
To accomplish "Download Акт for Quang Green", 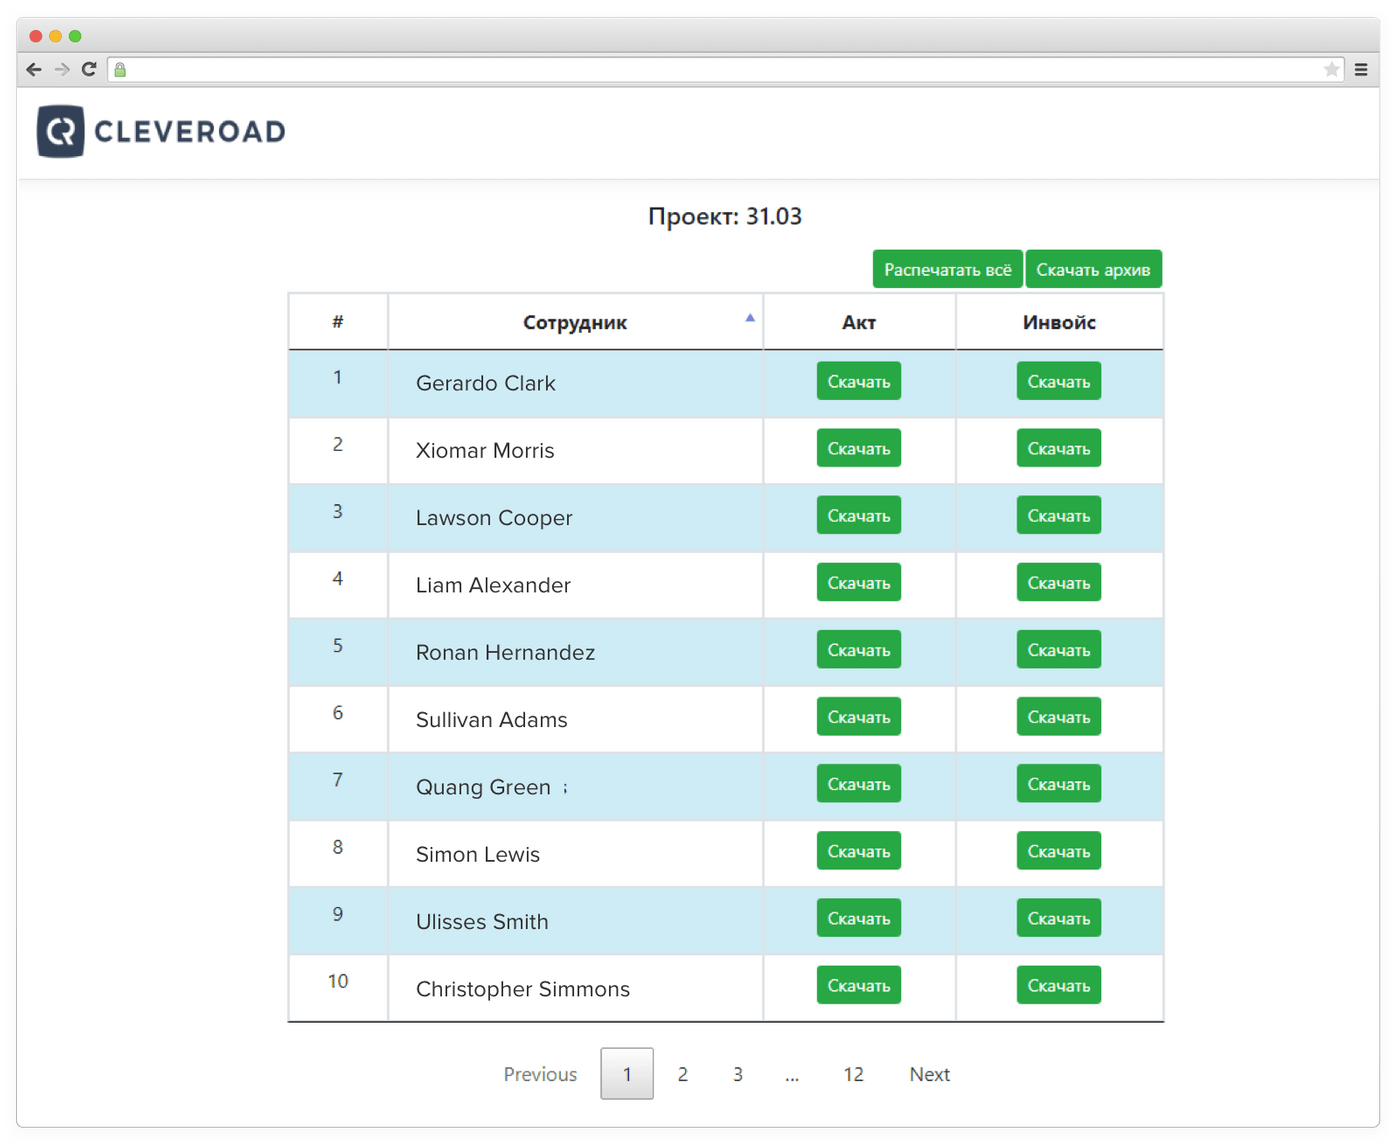I will coord(859,783).
